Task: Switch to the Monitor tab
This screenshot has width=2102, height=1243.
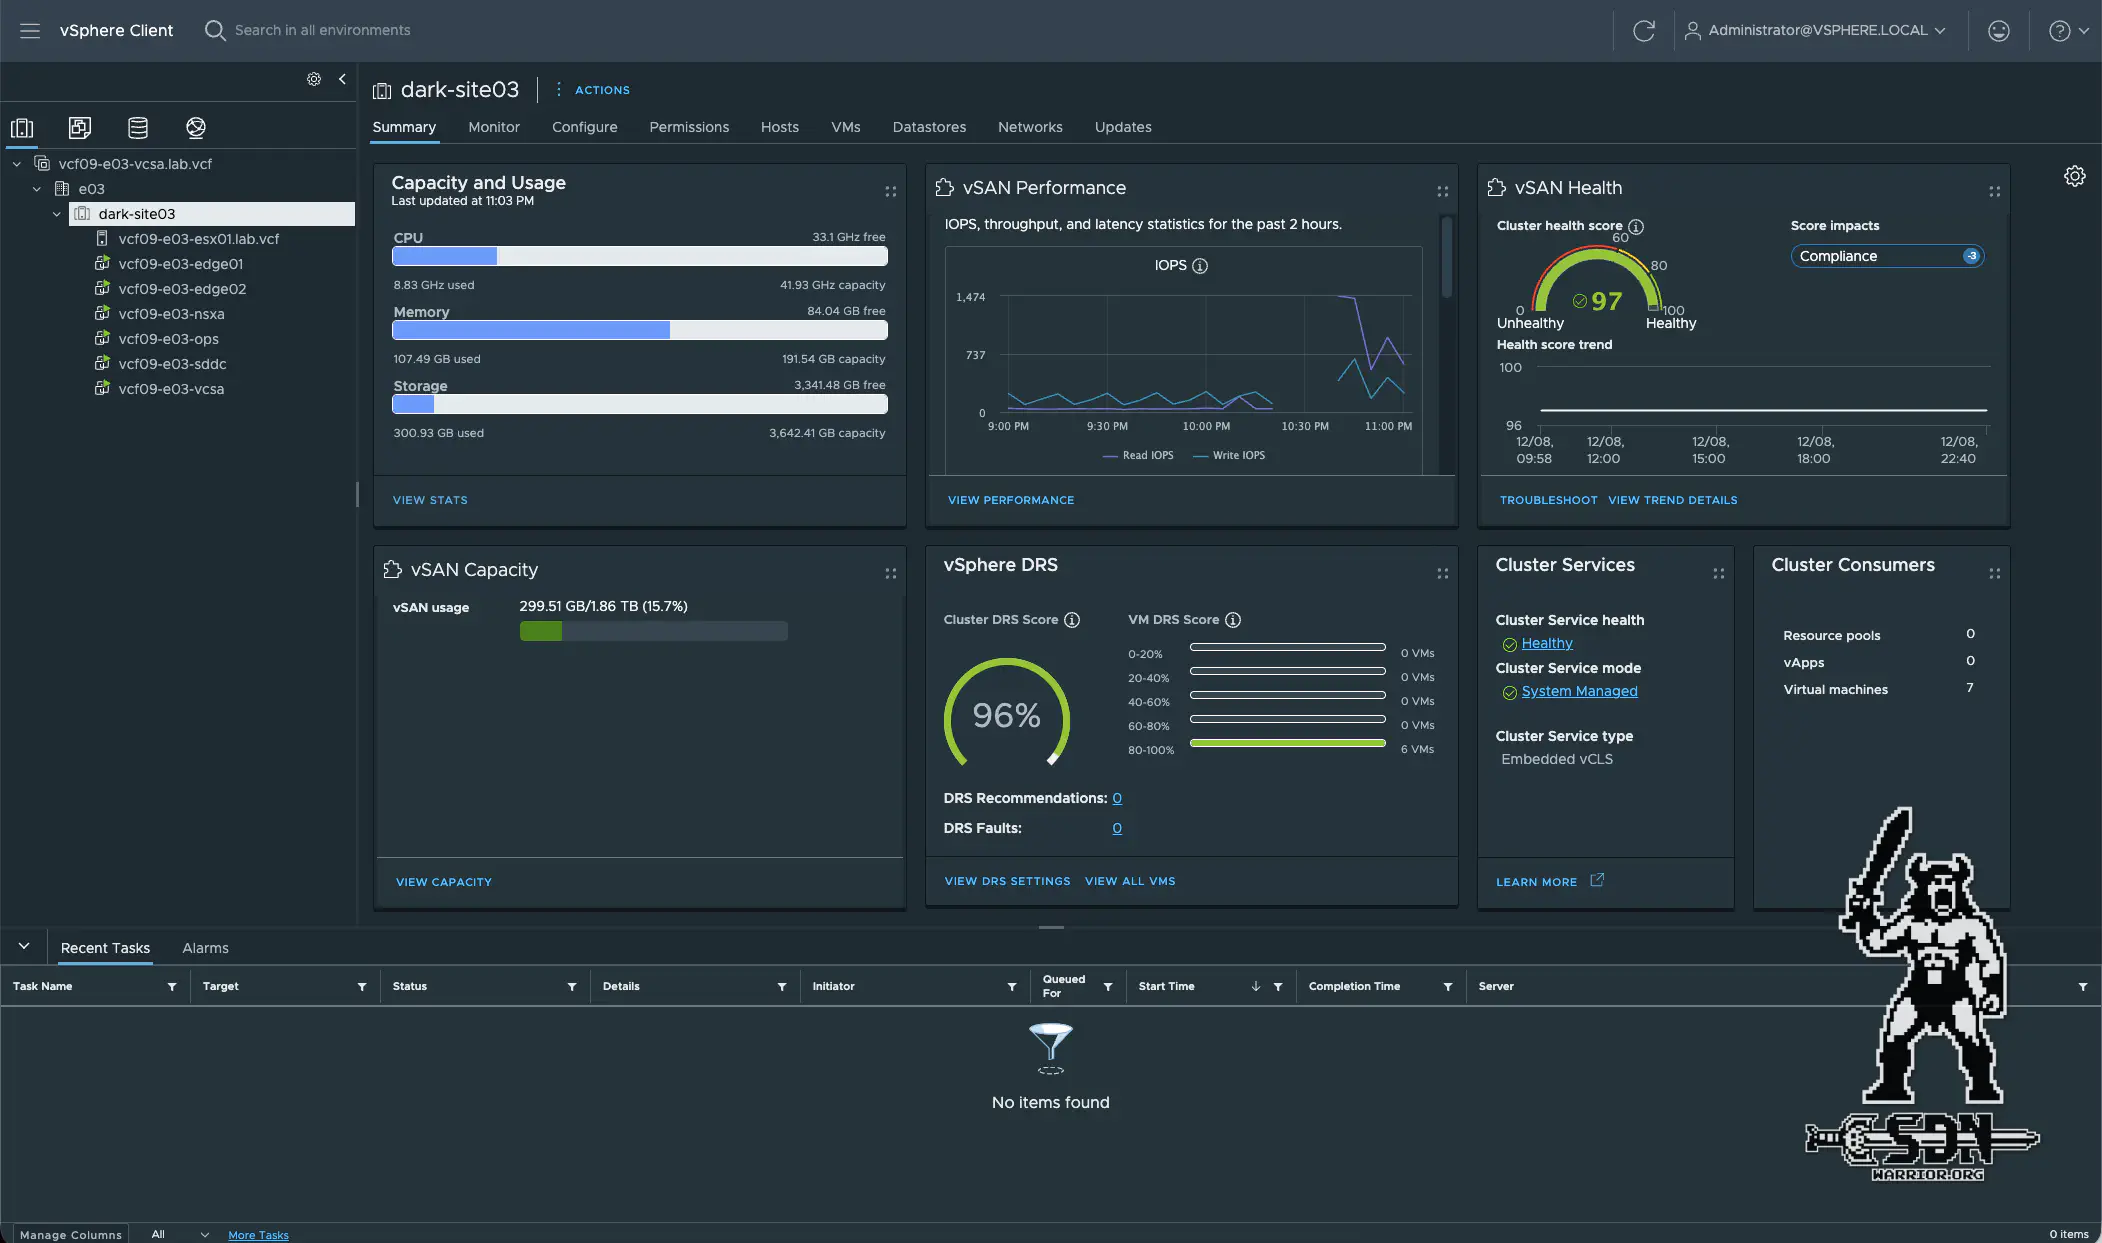Action: 494,127
